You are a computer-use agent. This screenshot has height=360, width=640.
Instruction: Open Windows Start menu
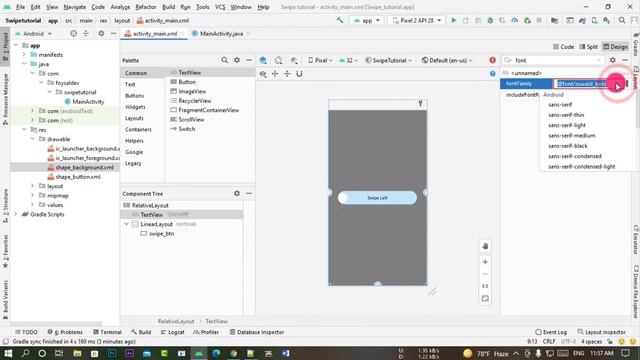click(x=8, y=353)
